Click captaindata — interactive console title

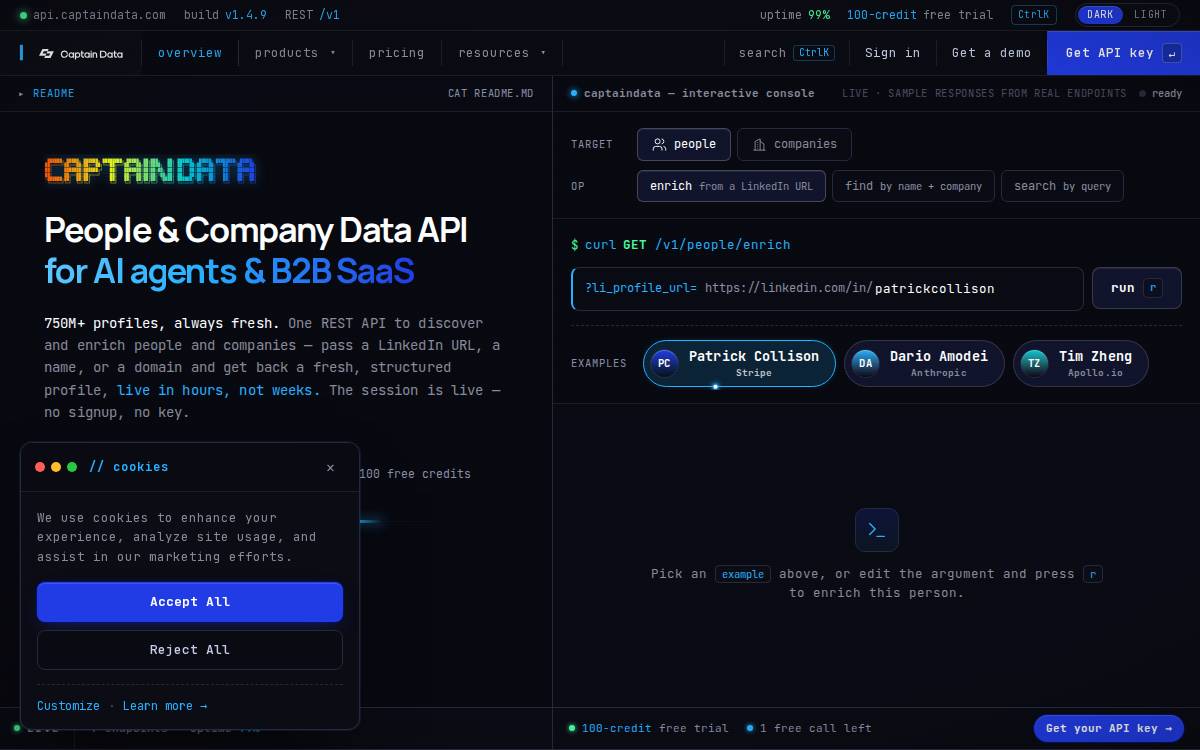point(699,93)
